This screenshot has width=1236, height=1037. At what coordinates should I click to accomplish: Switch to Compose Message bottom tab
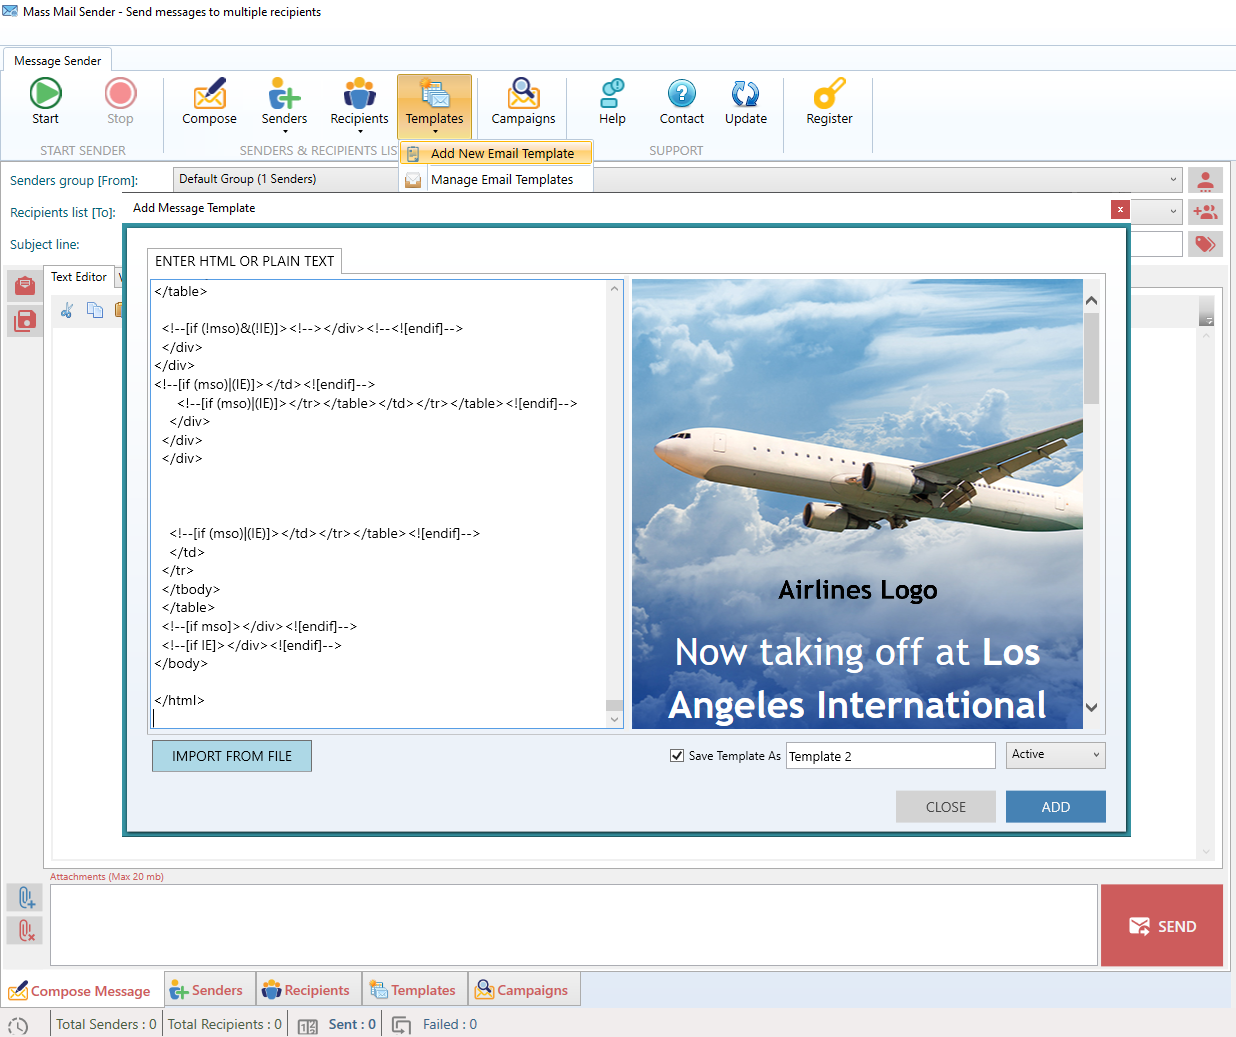click(x=80, y=991)
